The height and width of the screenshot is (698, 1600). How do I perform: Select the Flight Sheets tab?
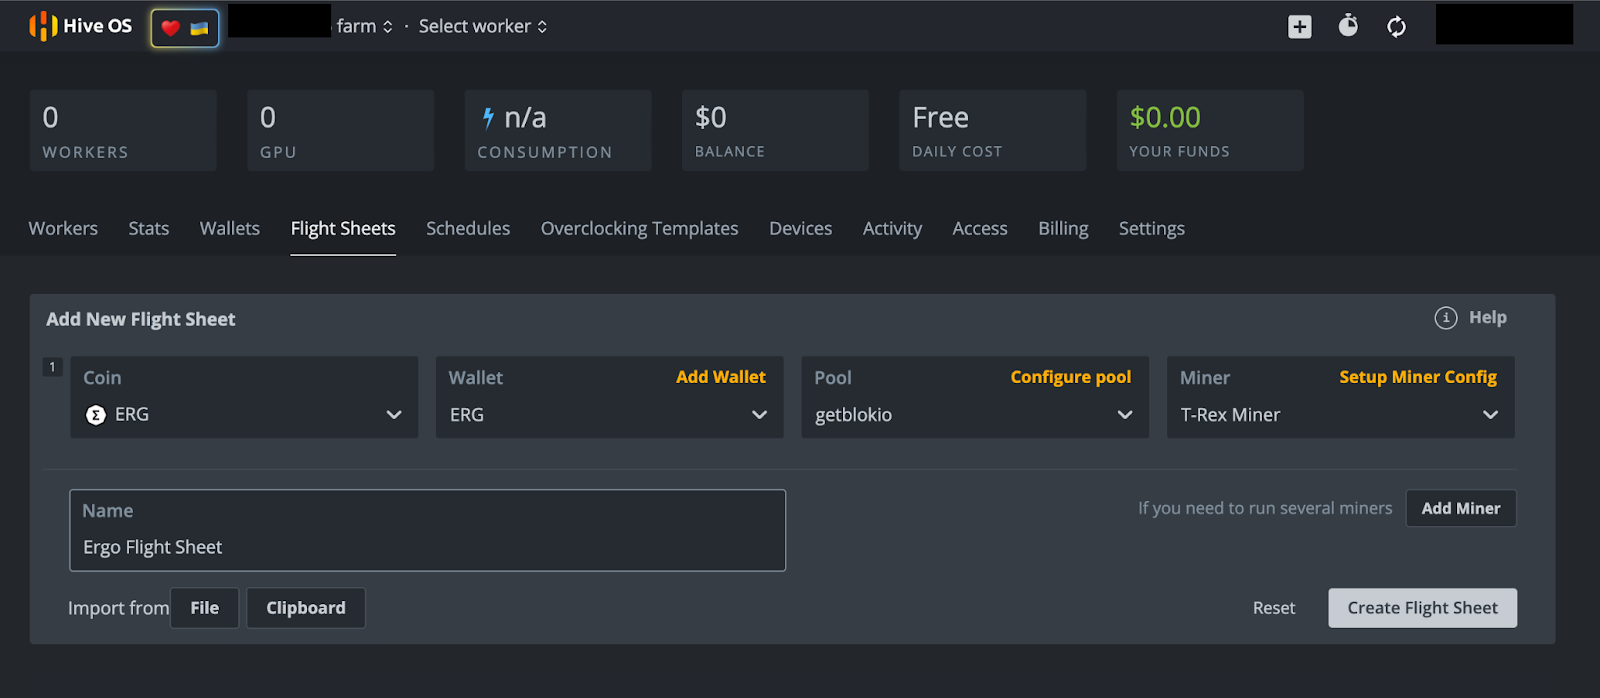343,228
